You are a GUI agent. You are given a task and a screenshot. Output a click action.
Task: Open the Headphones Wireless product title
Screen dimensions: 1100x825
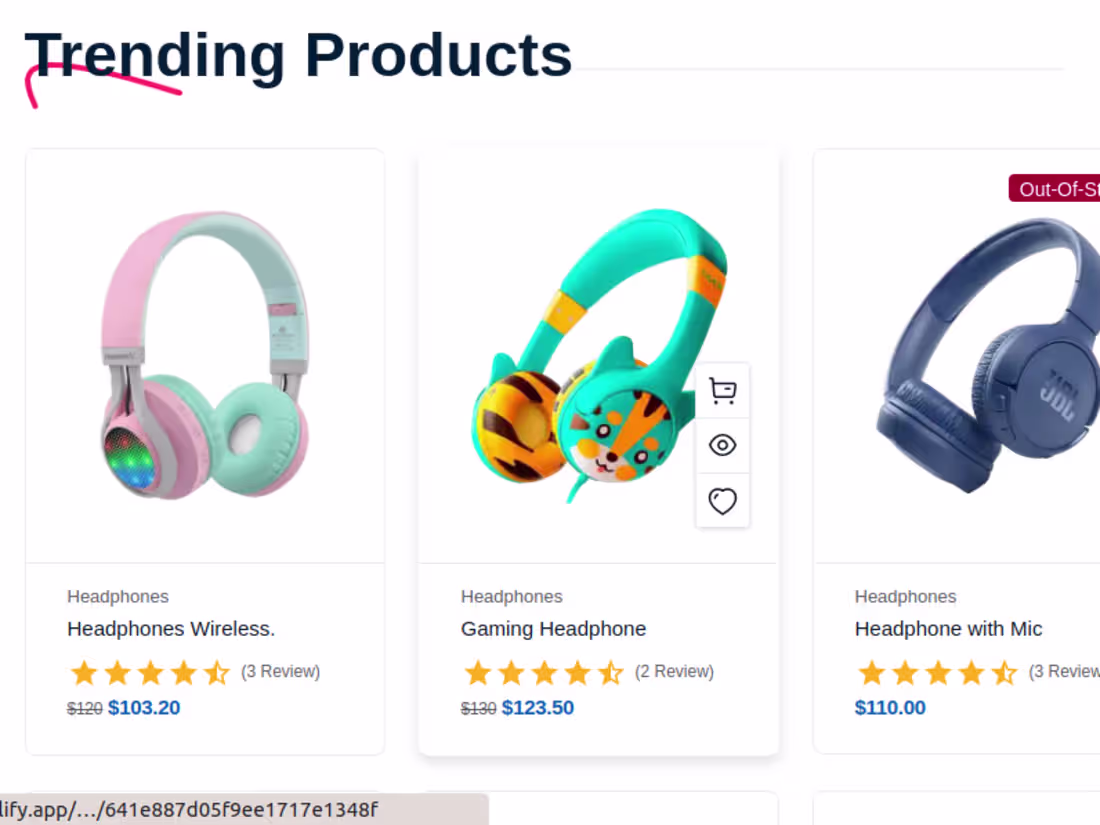171,629
